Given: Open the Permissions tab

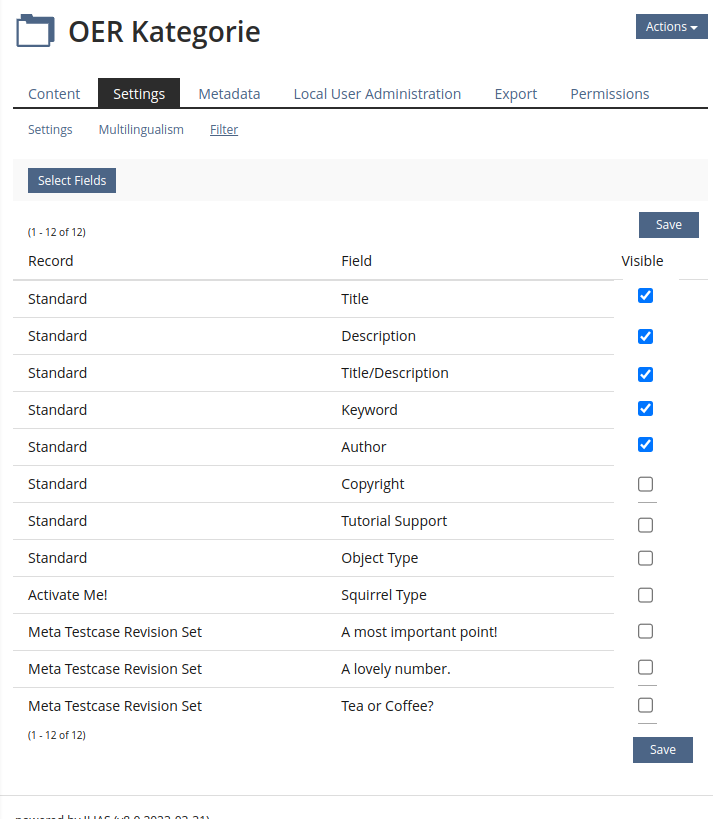Looking at the screenshot, I should tap(609, 94).
